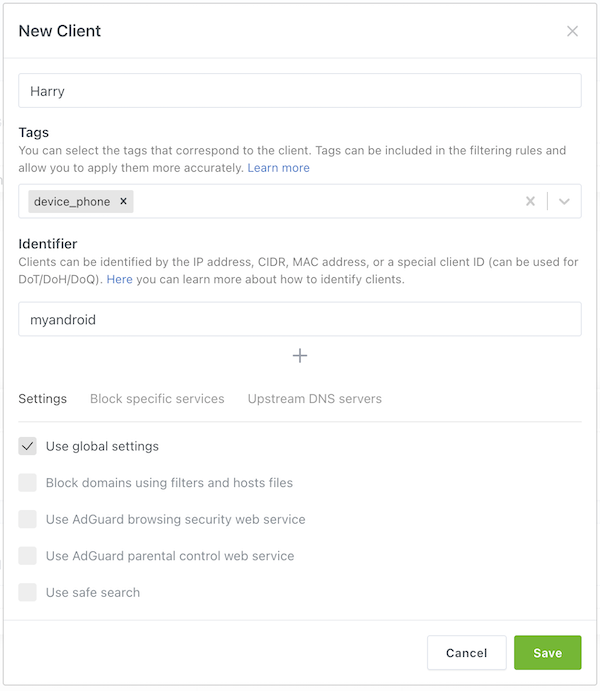The width and height of the screenshot is (600, 691).
Task: Open the Here link about identifying clients
Action: coord(119,279)
